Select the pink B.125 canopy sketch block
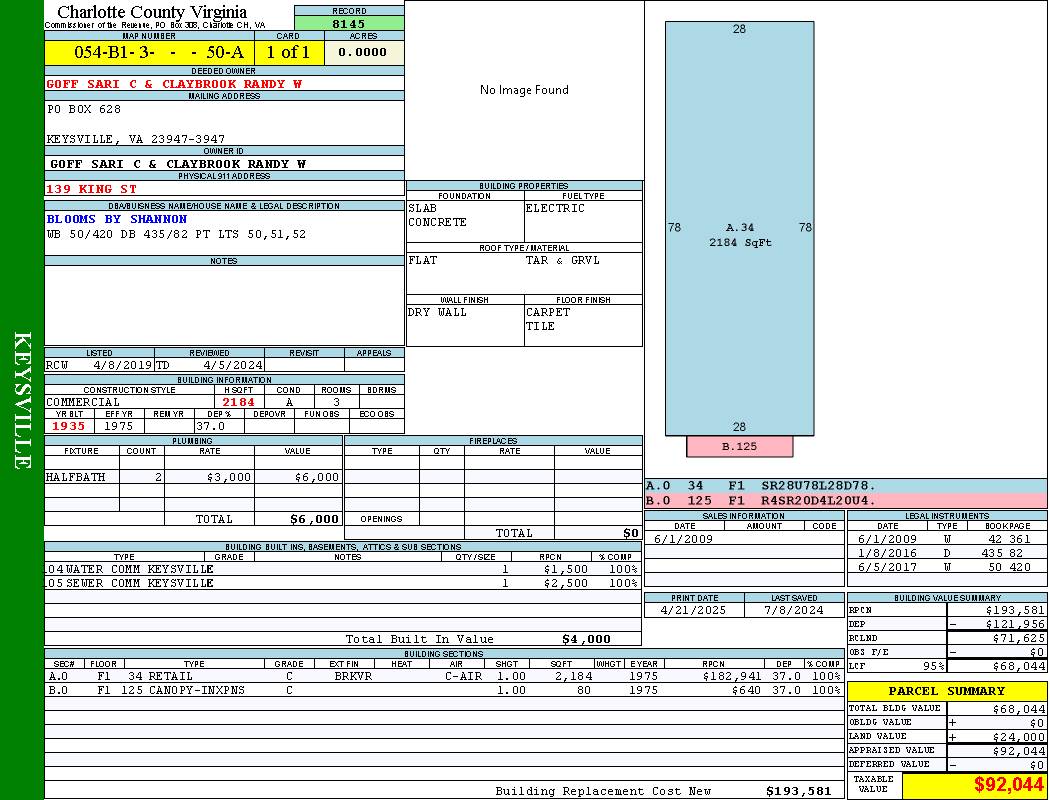The image size is (1050, 800). pos(739,446)
